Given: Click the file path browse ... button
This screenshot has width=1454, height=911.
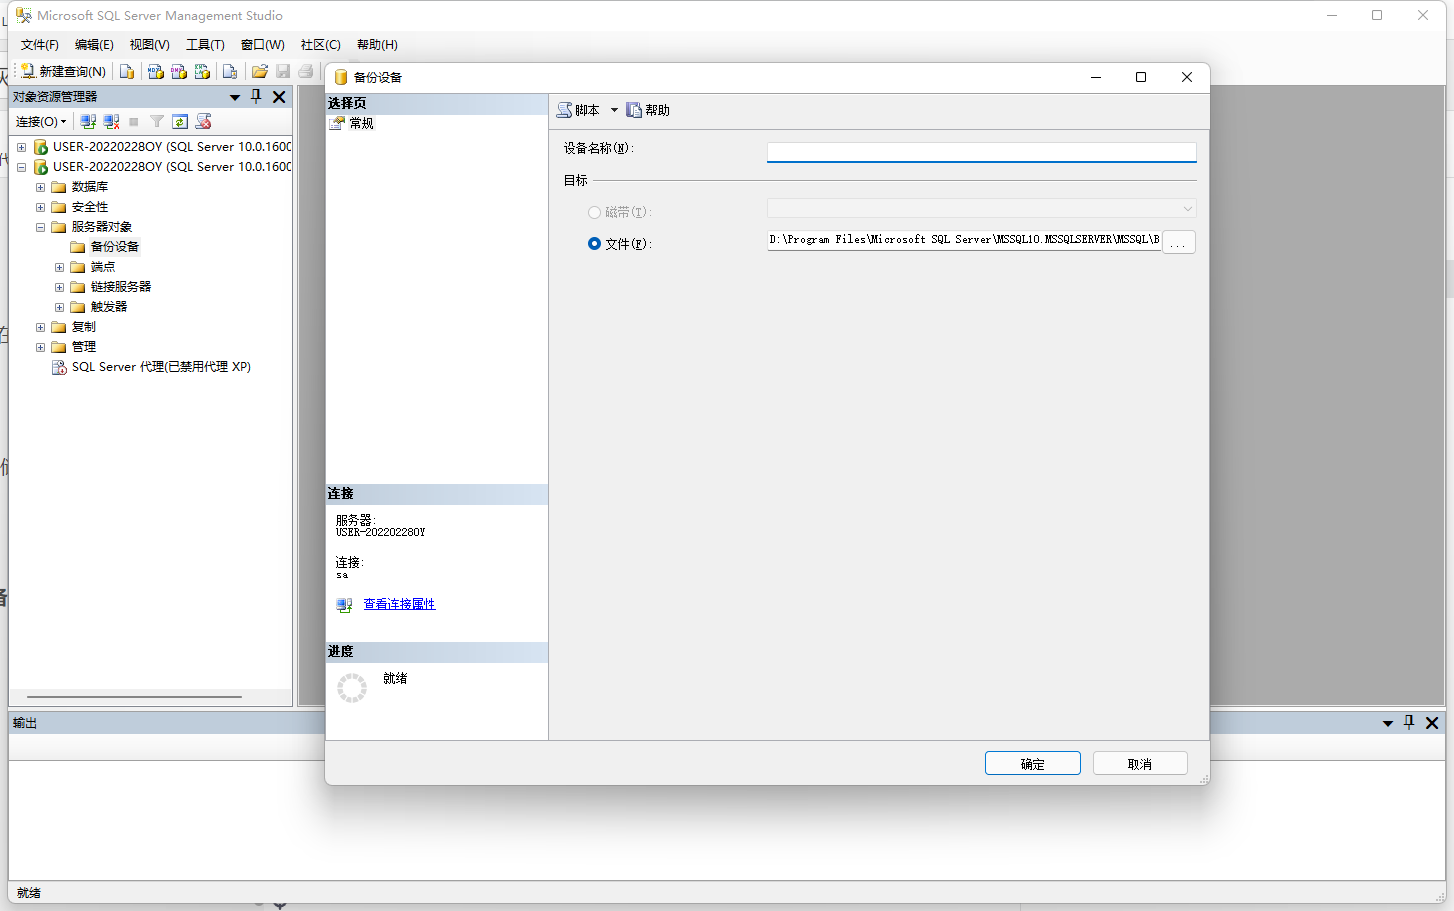Looking at the screenshot, I should point(1179,242).
